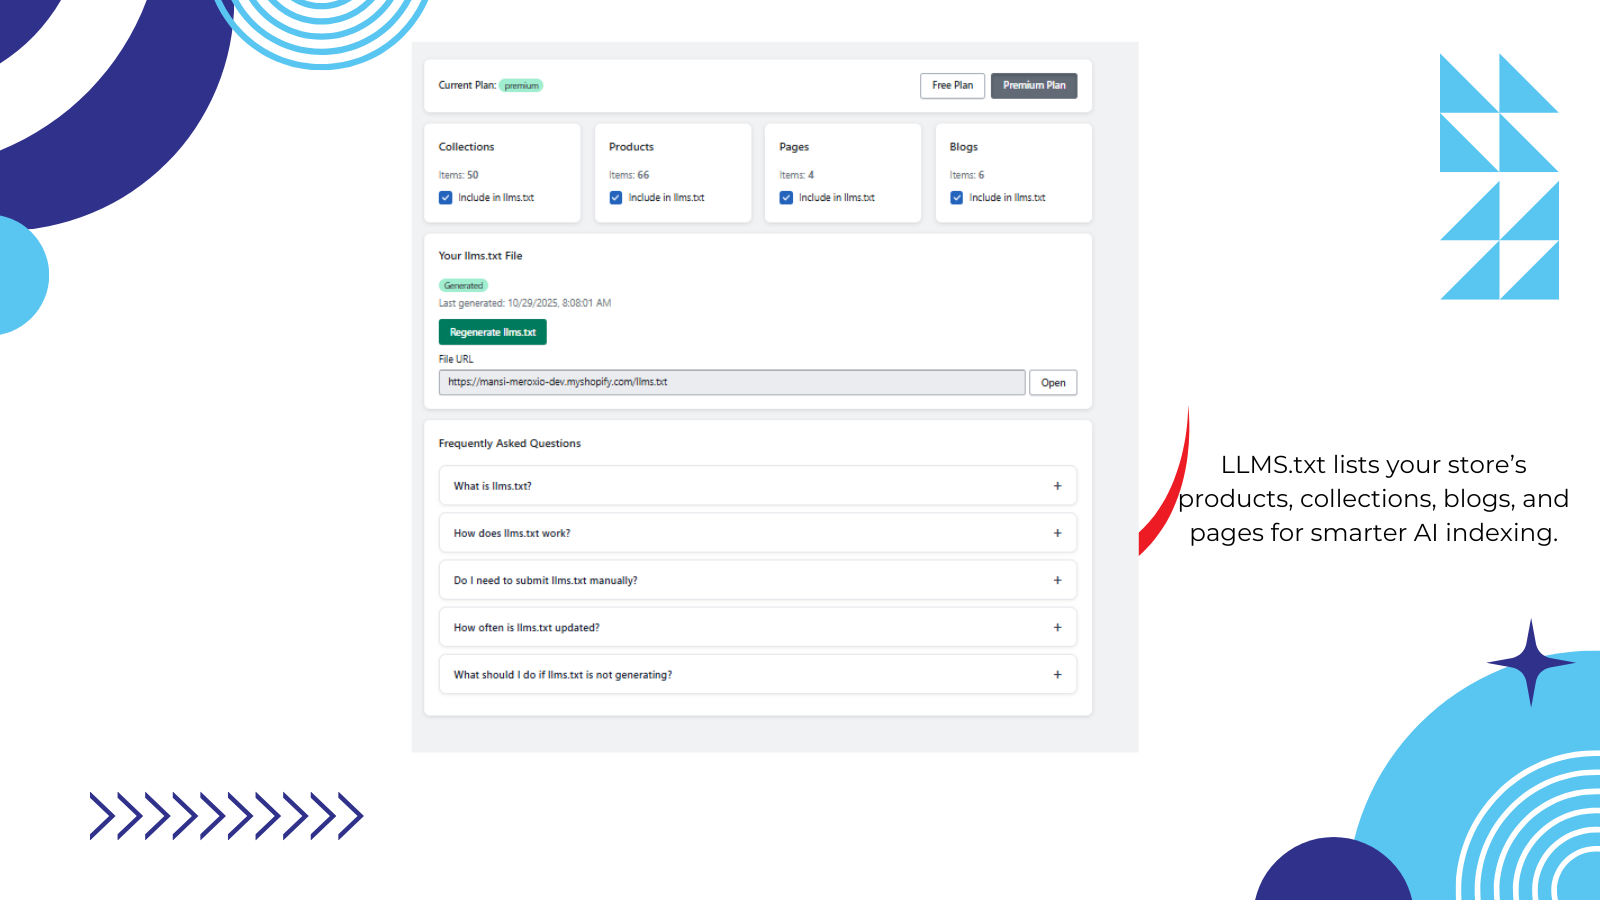Click the Products card title
This screenshot has height=900, width=1600.
point(631,147)
